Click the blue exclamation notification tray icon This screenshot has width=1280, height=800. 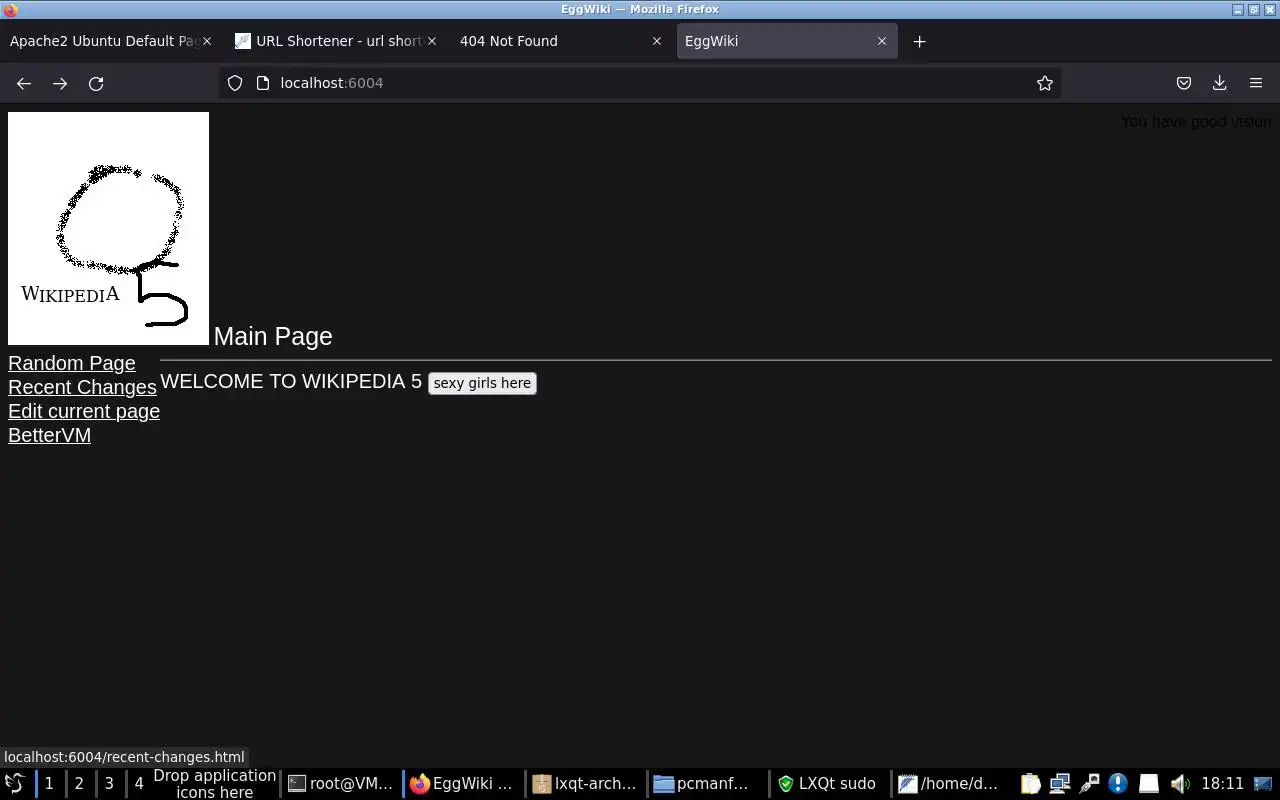(x=1118, y=784)
